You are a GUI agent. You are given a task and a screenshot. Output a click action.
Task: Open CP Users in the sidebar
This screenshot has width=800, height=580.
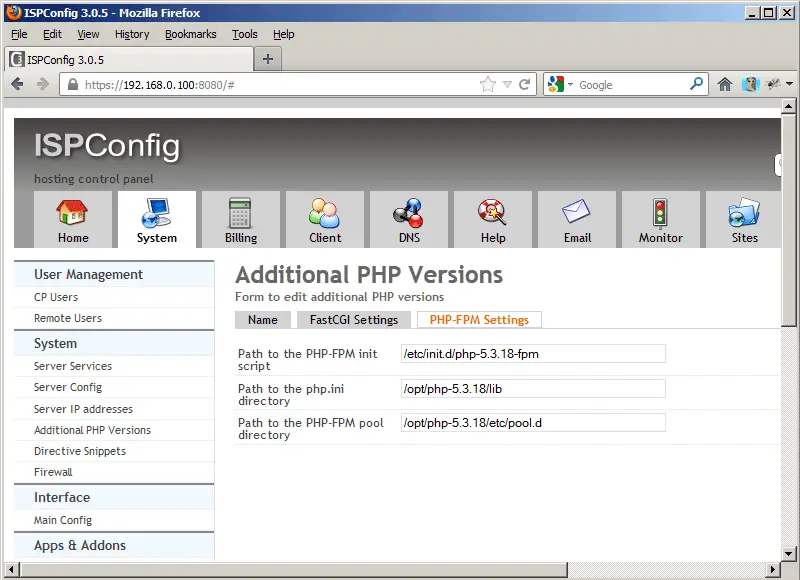pyautogui.click(x=56, y=297)
